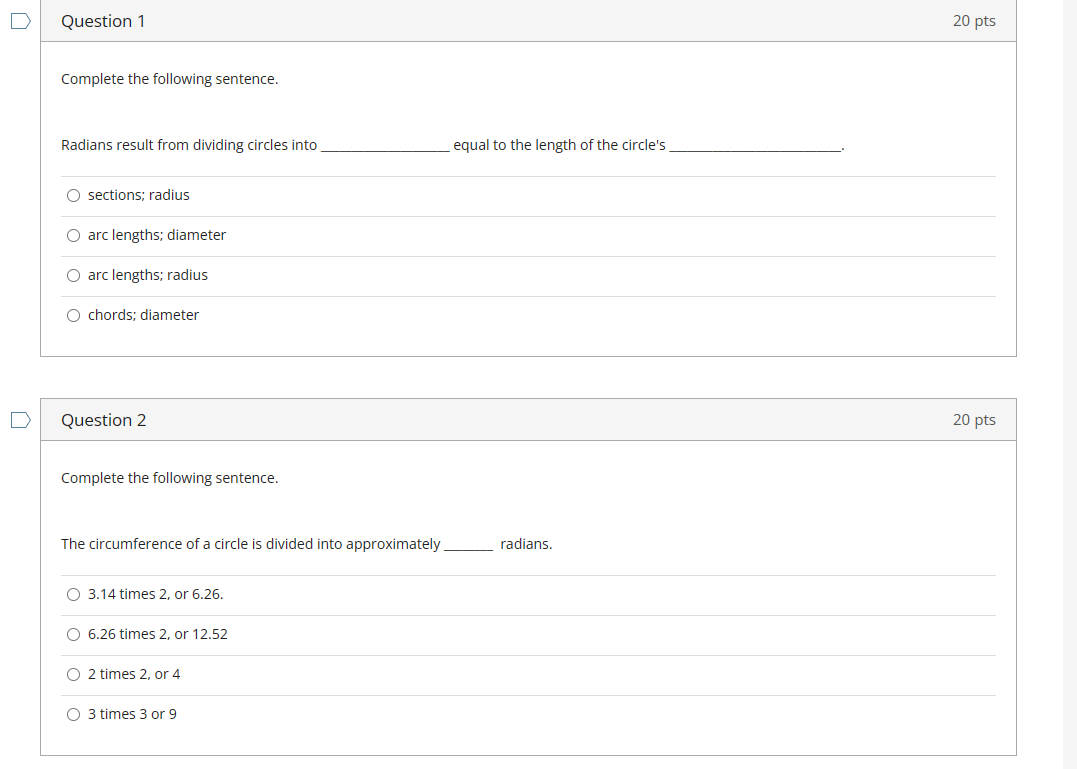1077x769 pixels.
Task: Pick the "arc lengths; radius" radio button
Action: 73,275
